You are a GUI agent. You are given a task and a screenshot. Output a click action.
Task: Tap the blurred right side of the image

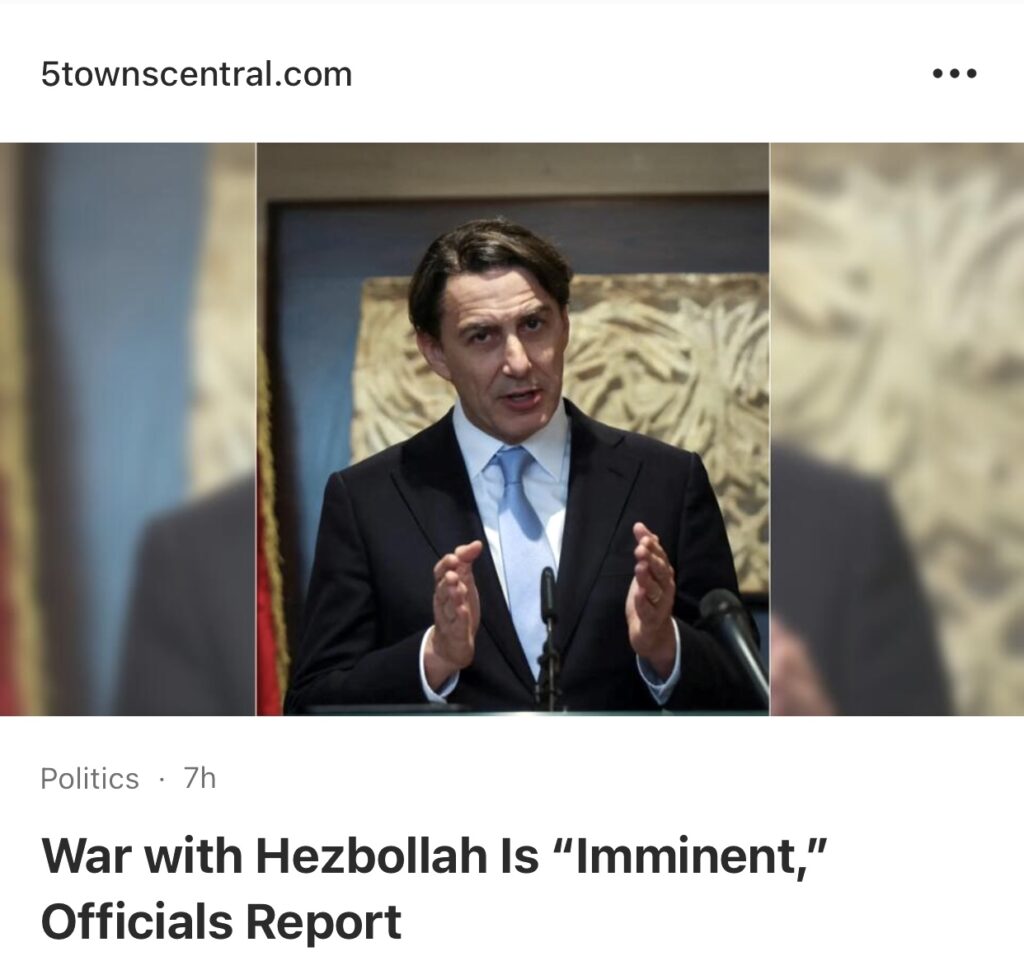click(897, 429)
